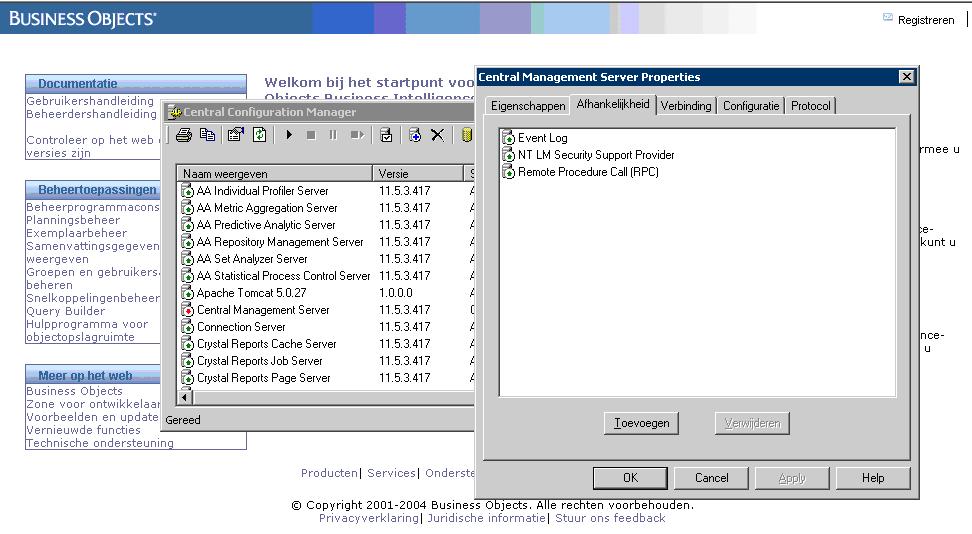Select the Apache Tomcat 5.0.27 row
972x534 pixels.
[251, 293]
